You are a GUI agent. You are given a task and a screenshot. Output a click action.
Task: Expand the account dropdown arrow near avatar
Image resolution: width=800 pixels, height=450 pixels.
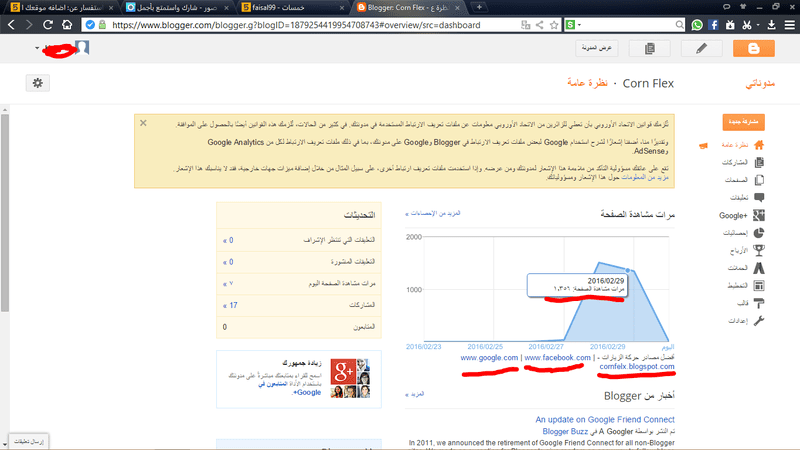pyautogui.click(x=37, y=48)
